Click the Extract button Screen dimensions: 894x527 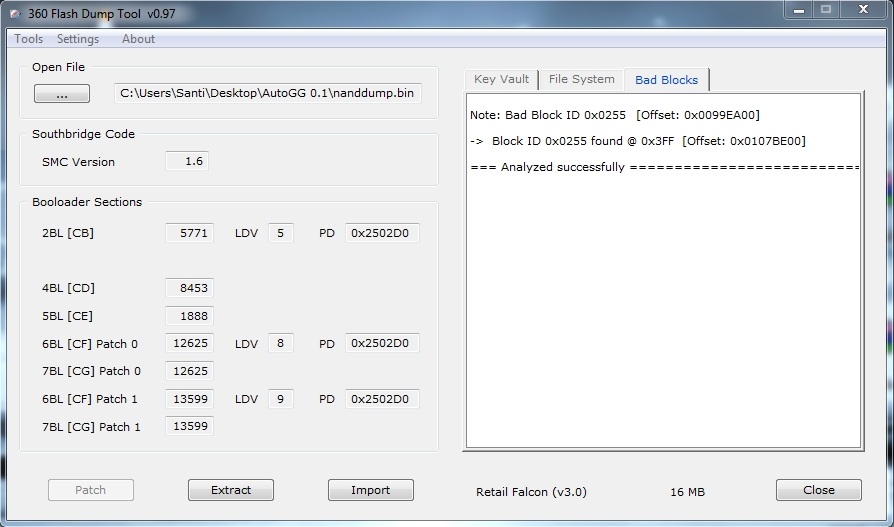[231, 490]
